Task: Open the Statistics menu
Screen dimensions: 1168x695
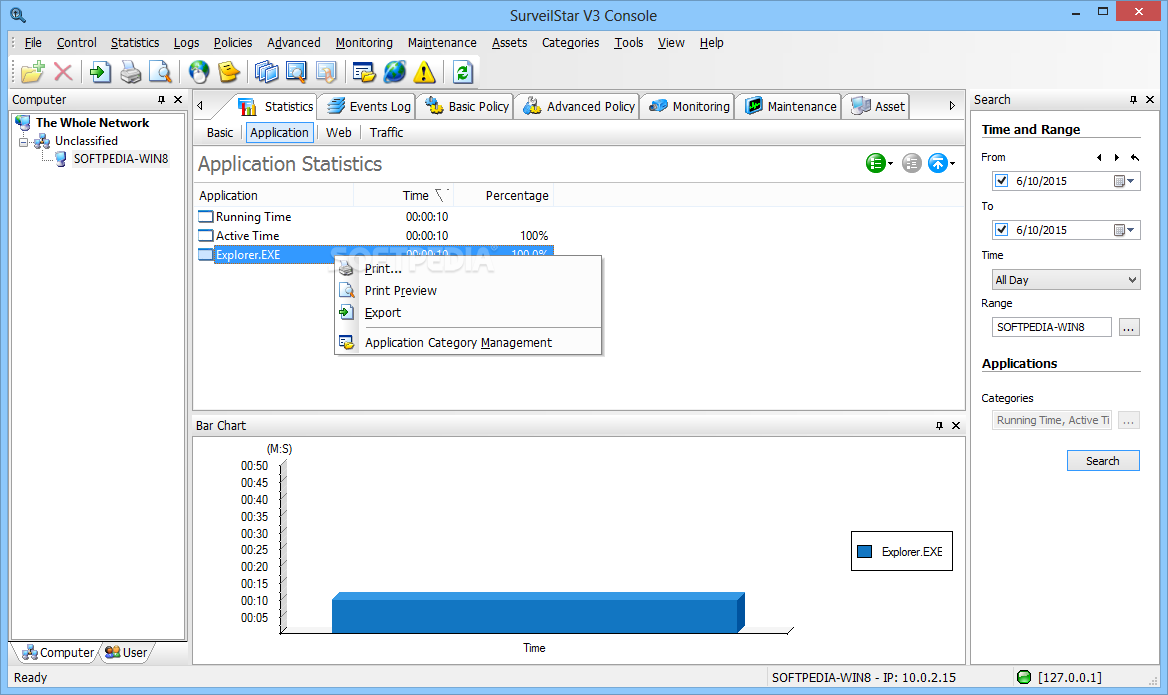Action: pyautogui.click(x=135, y=42)
